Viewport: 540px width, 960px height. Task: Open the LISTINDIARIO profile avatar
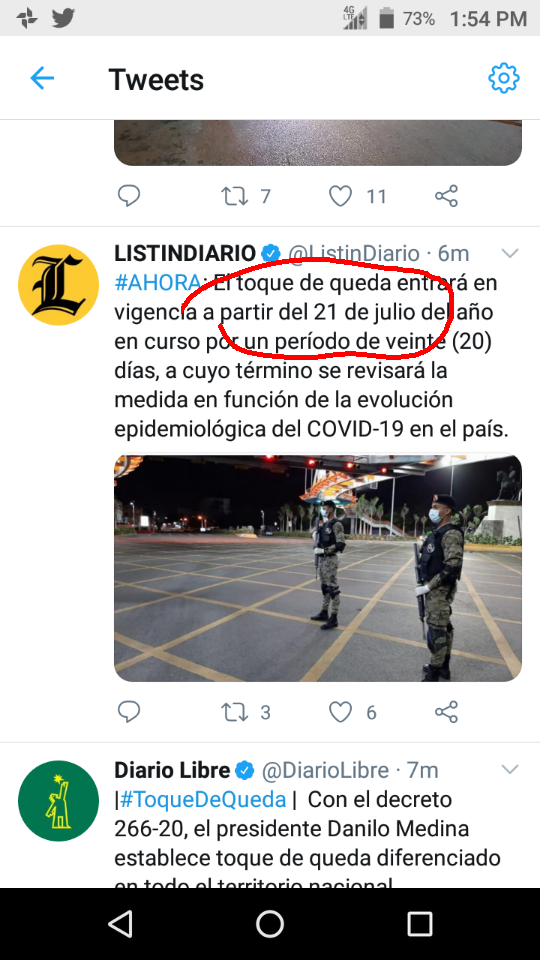pos(58,285)
